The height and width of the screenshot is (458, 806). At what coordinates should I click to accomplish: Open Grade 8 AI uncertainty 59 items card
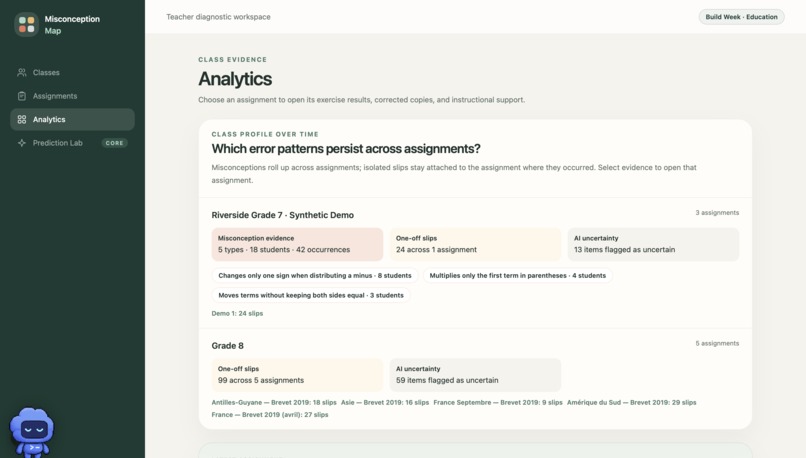point(475,375)
